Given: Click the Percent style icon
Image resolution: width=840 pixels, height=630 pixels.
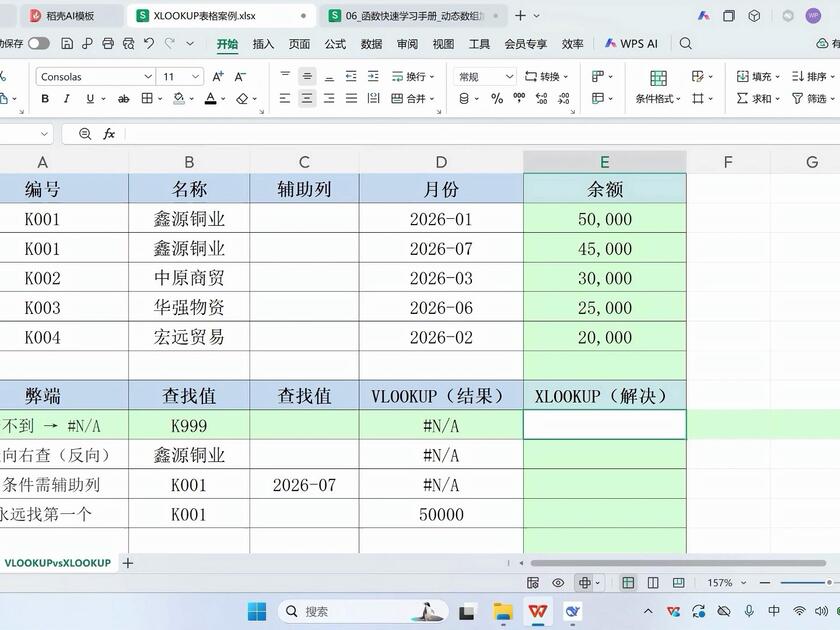Looking at the screenshot, I should 497,98.
